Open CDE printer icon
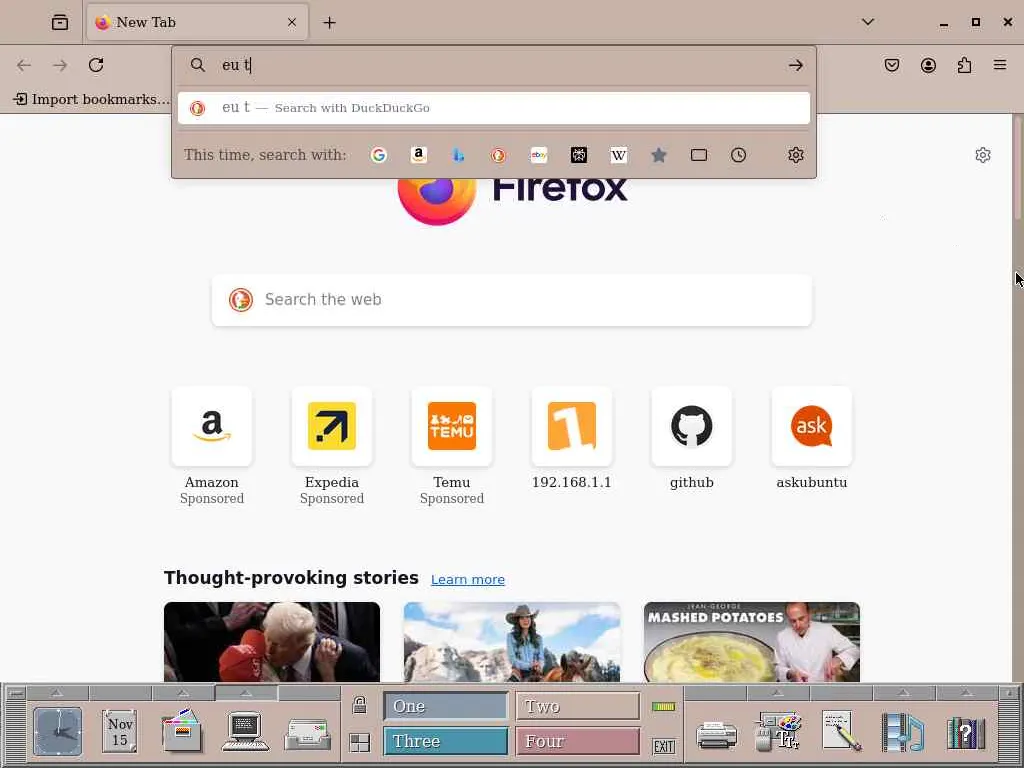Viewport: 1024px width, 768px height. click(716, 734)
